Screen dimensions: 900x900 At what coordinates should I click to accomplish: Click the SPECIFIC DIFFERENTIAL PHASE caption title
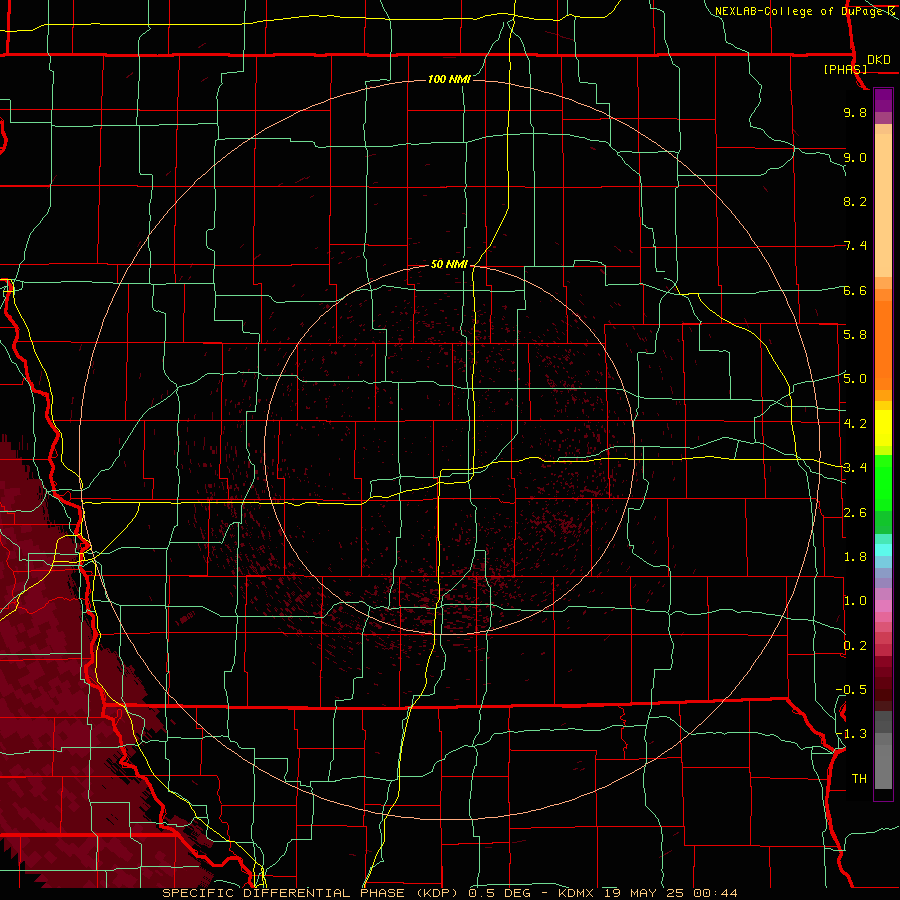click(x=285, y=893)
